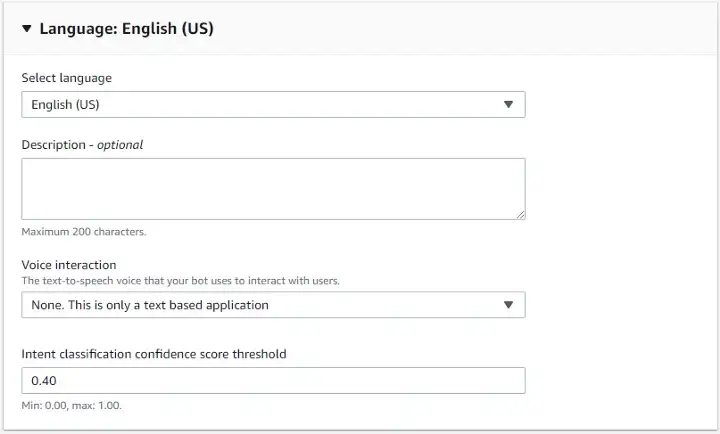Click the "Voice interaction" label
The image size is (720, 434).
click(x=69, y=265)
